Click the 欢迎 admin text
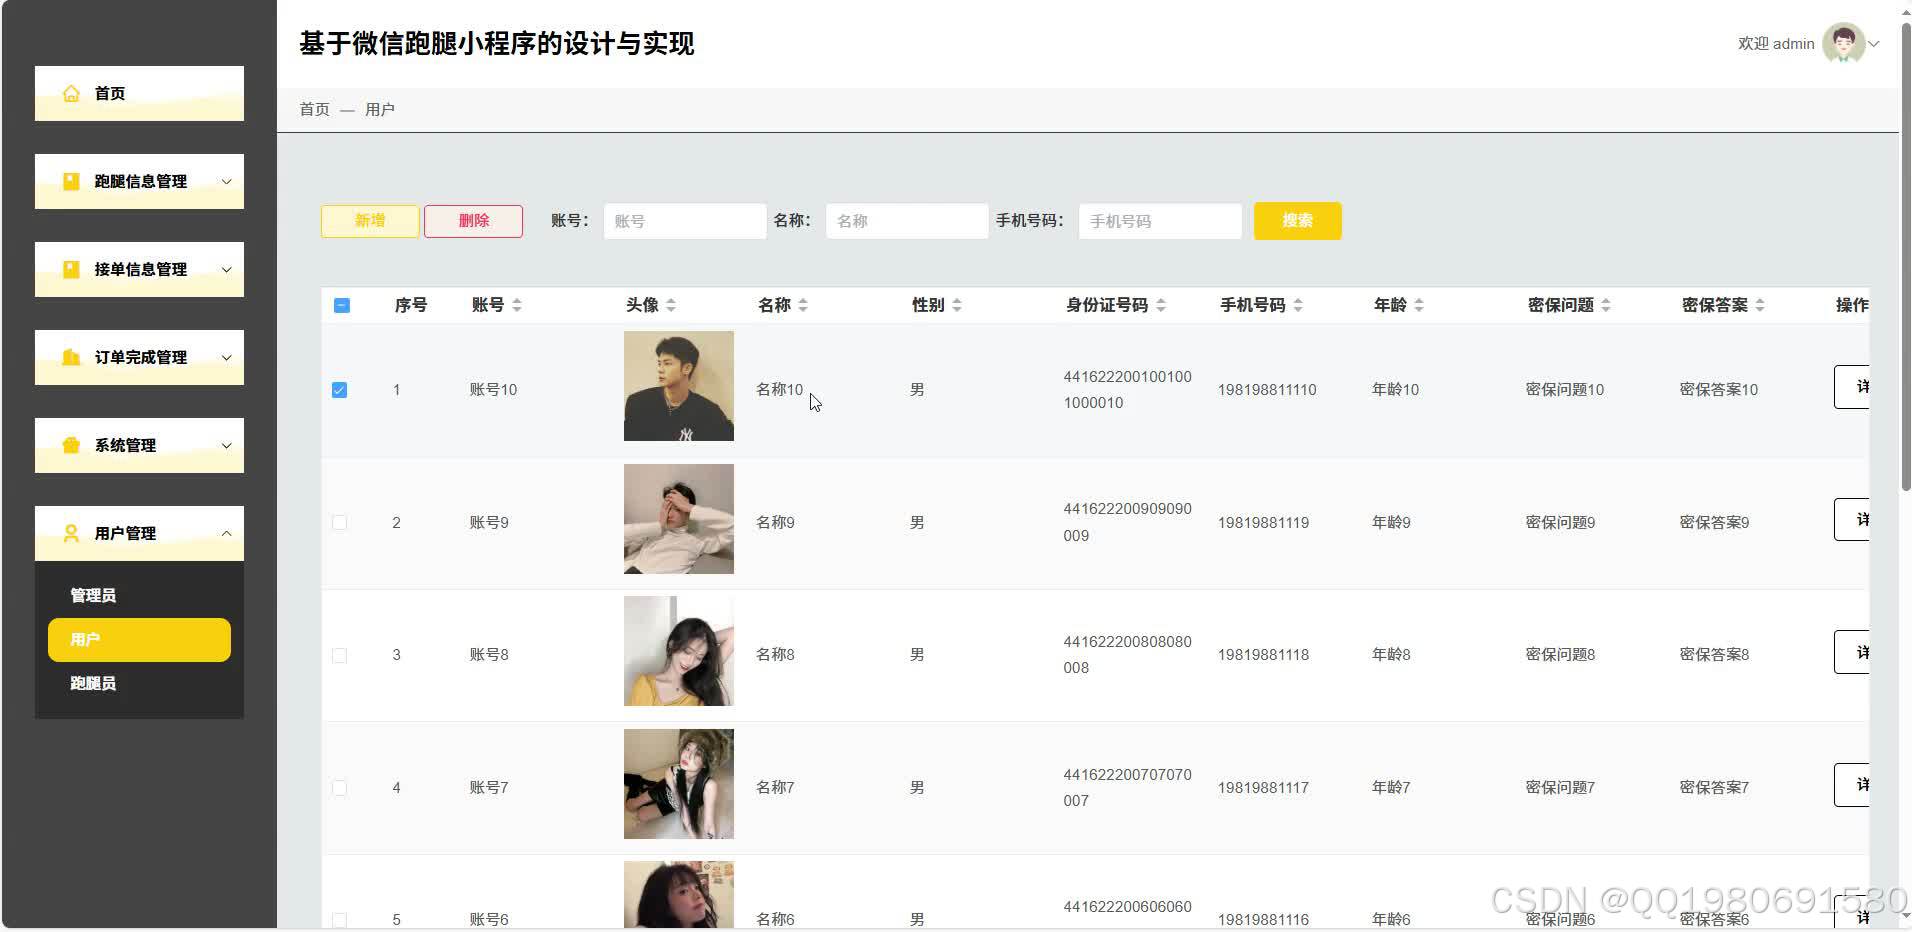This screenshot has width=1912, height=932. (x=1776, y=44)
